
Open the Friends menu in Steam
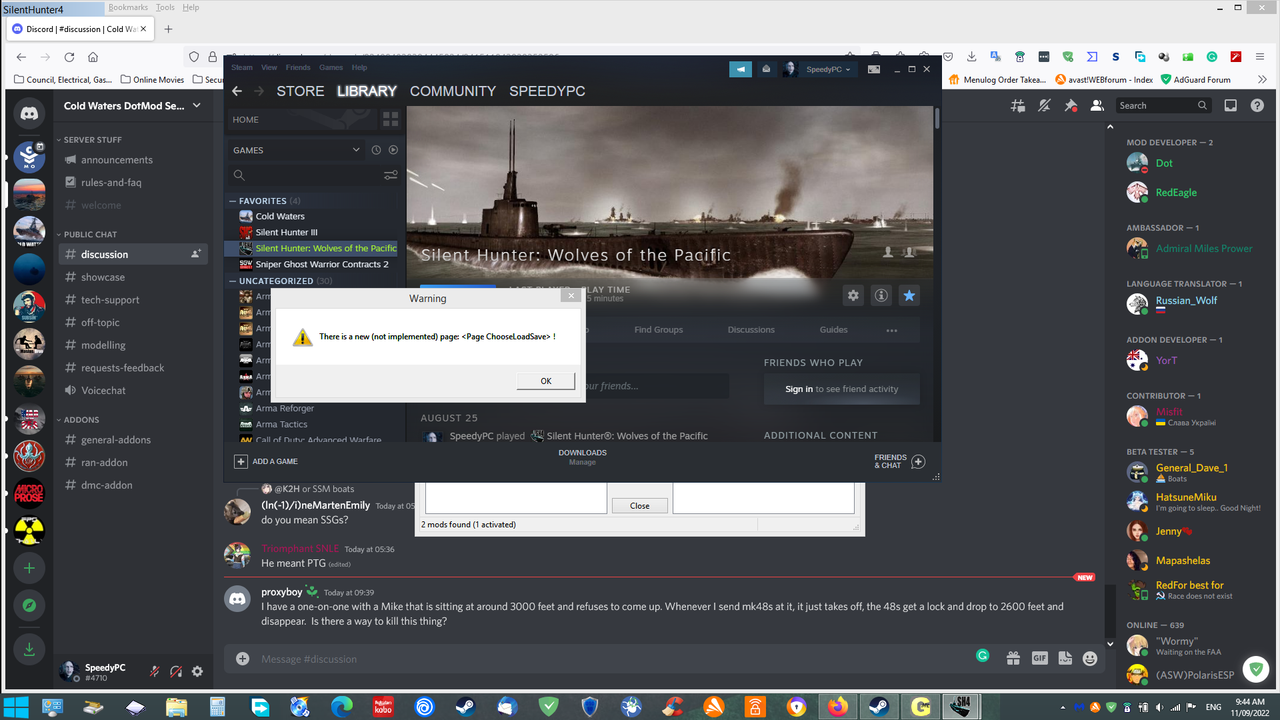coord(298,68)
